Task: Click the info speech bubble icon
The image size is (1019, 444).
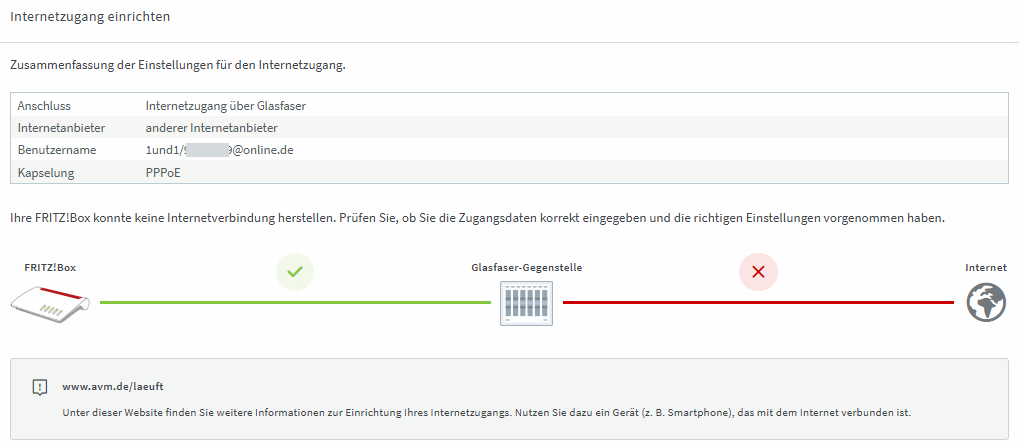Action: pos(40,387)
